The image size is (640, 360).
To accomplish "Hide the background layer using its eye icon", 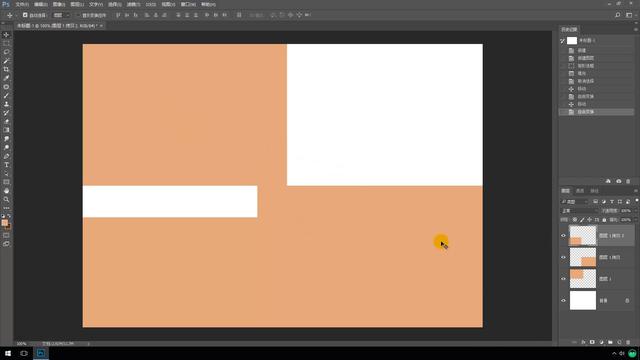I will 563,300.
